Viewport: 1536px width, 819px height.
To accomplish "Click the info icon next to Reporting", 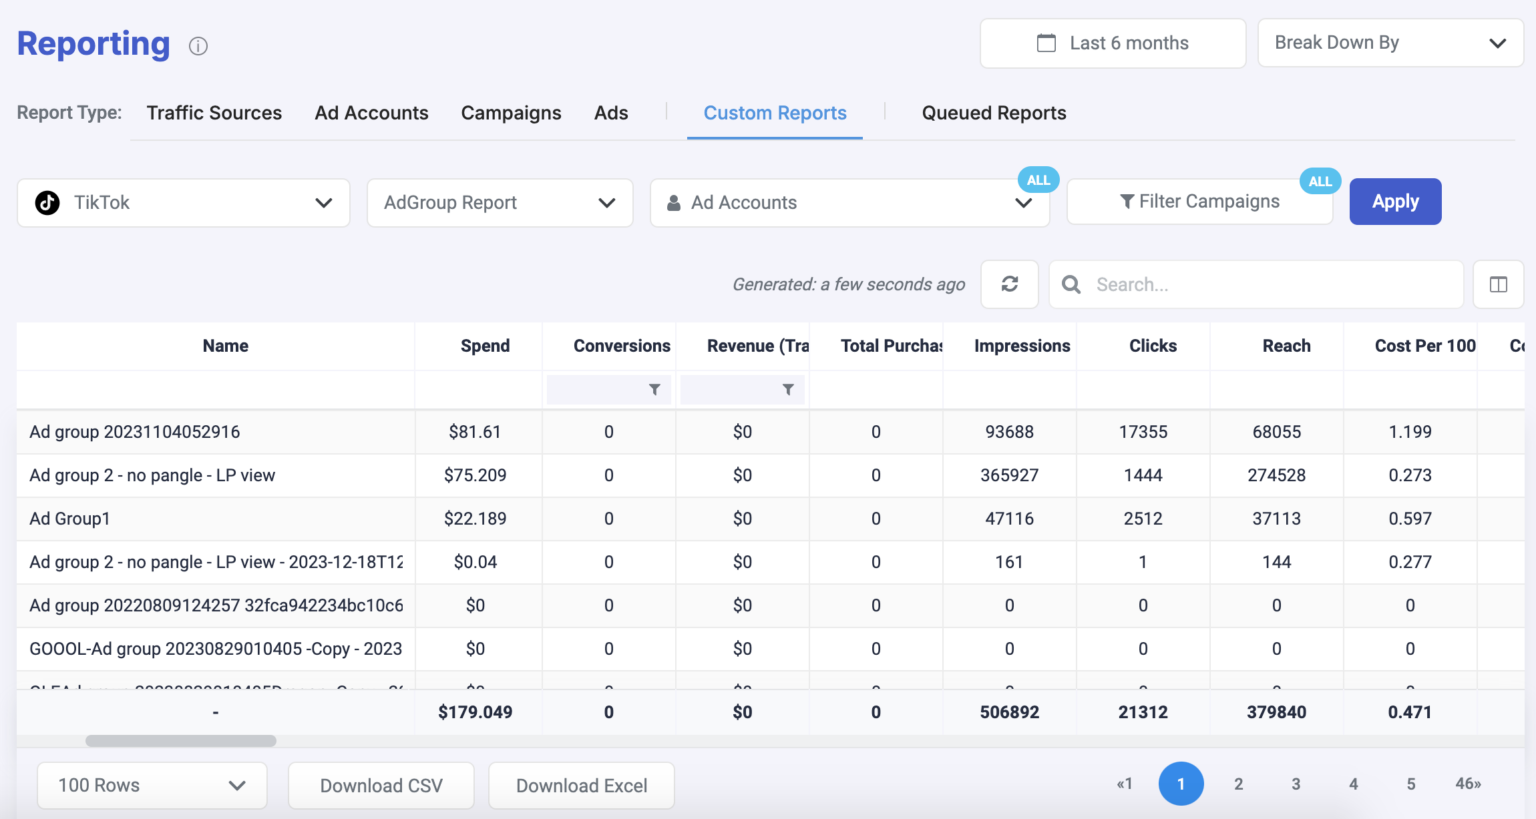I will (197, 46).
